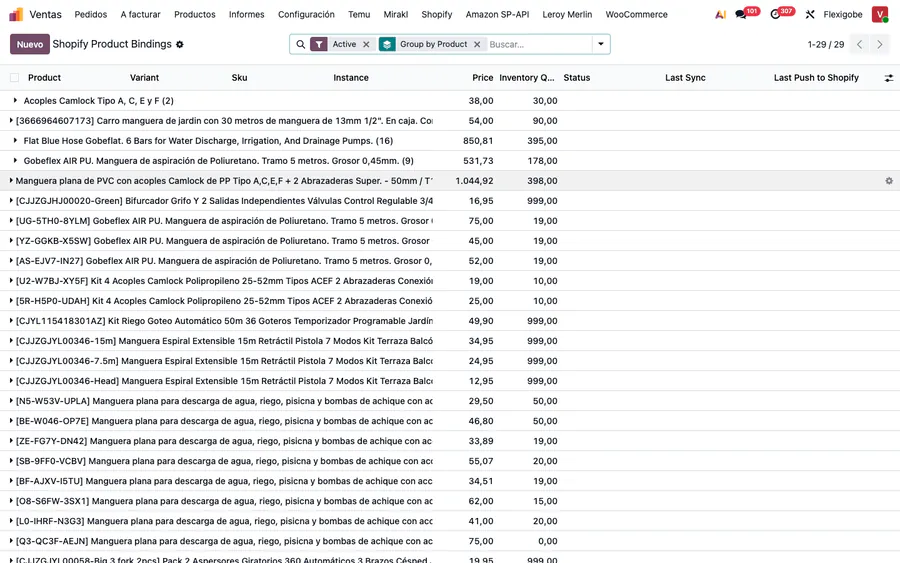Expand the [CJYL115418301AZ] Kit Riego Goteo group
Screen dimensions: 900x563
pyautogui.click(x=11, y=321)
